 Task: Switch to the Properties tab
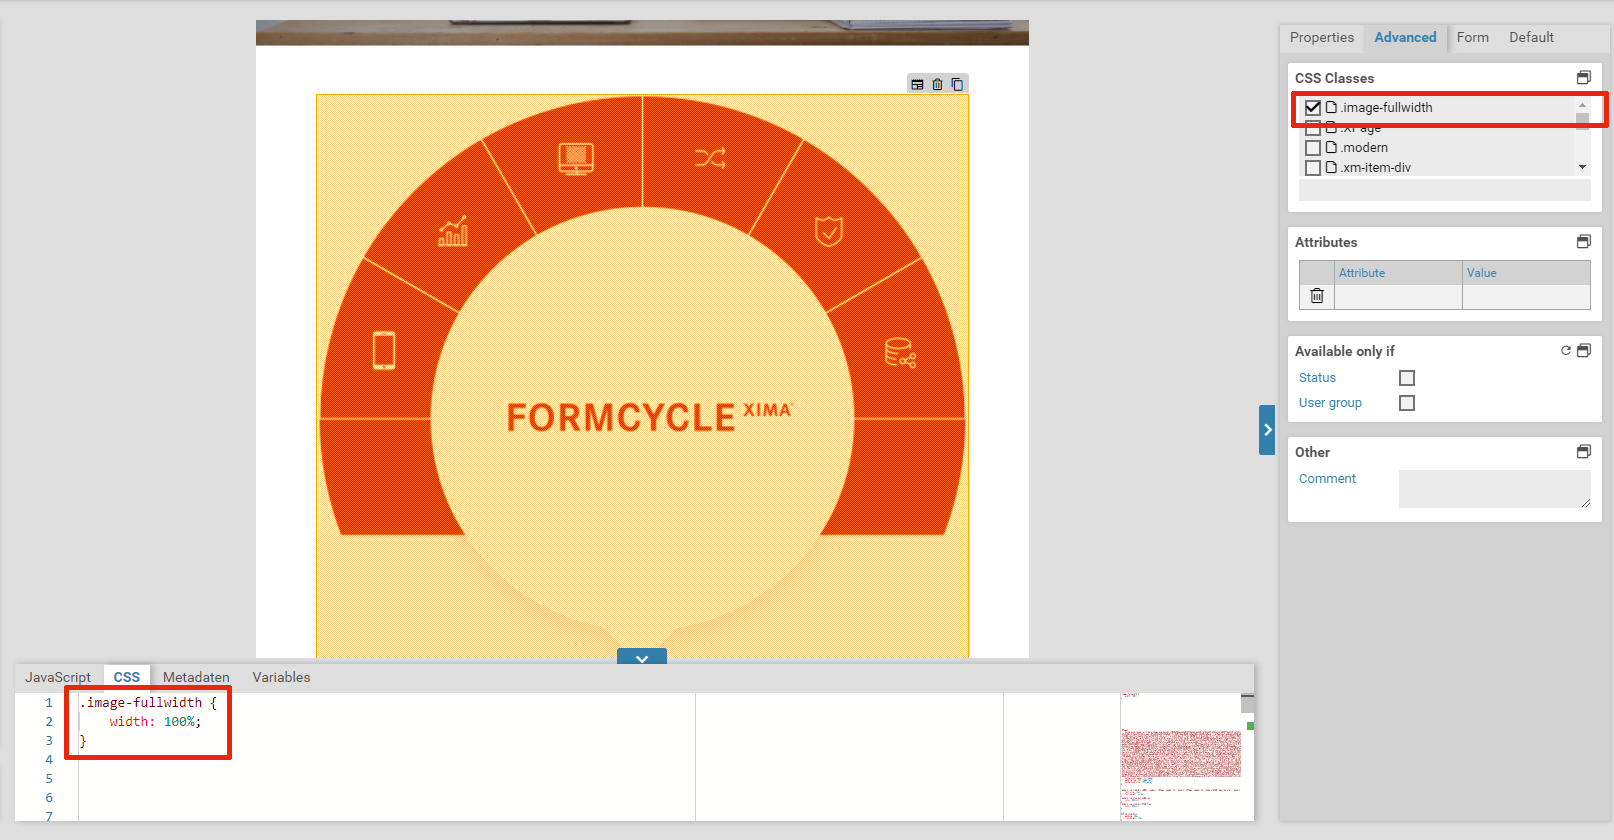pyautogui.click(x=1321, y=38)
